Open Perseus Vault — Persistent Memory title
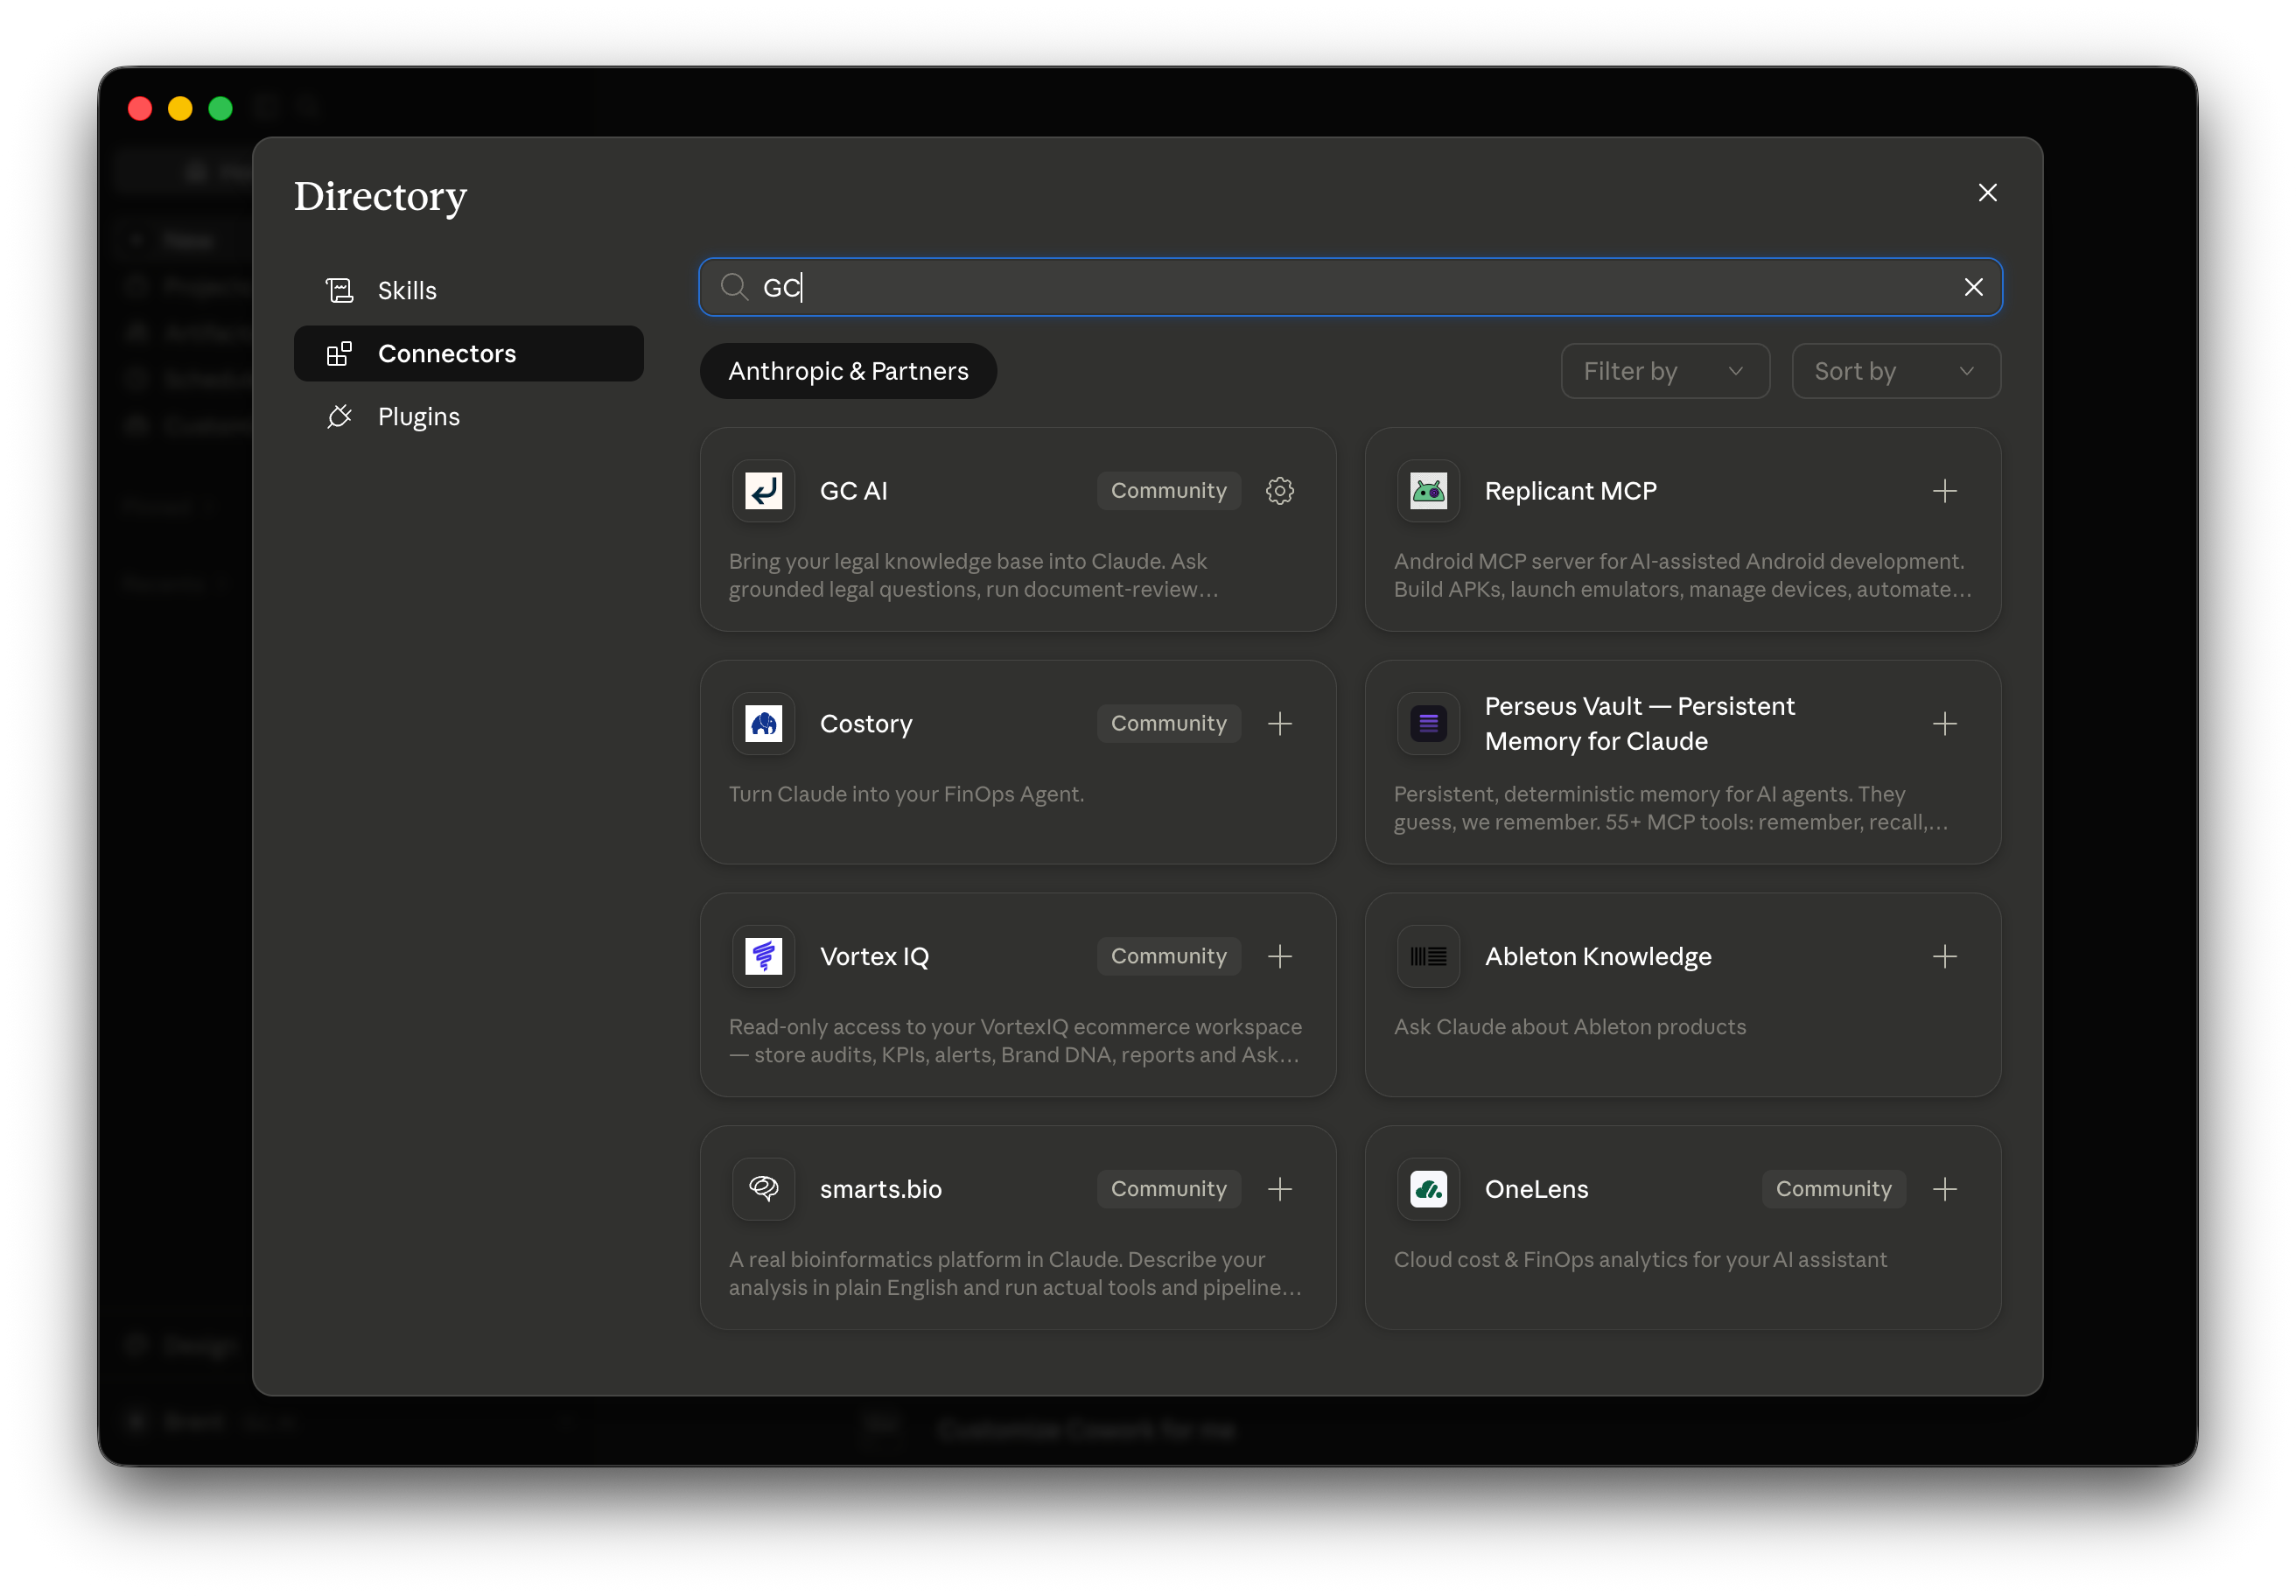Viewport: 2296px width, 1596px height. [x=1640, y=724]
